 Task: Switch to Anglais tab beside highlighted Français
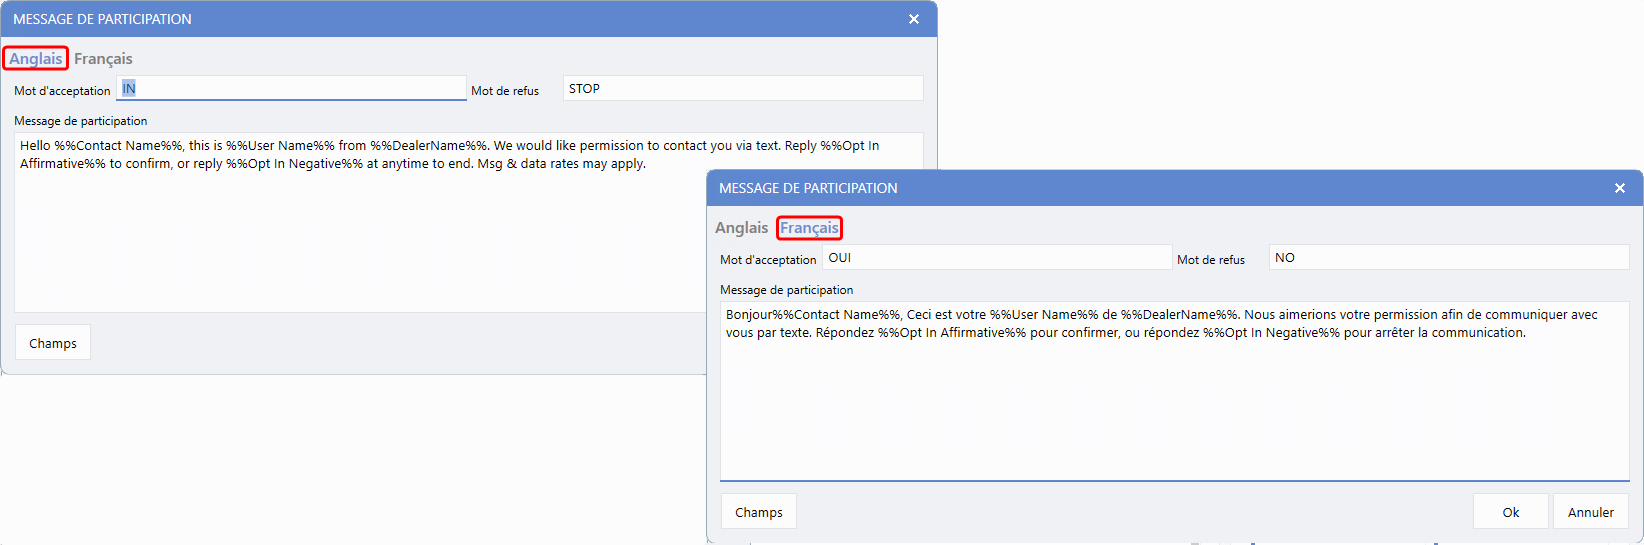[741, 228]
